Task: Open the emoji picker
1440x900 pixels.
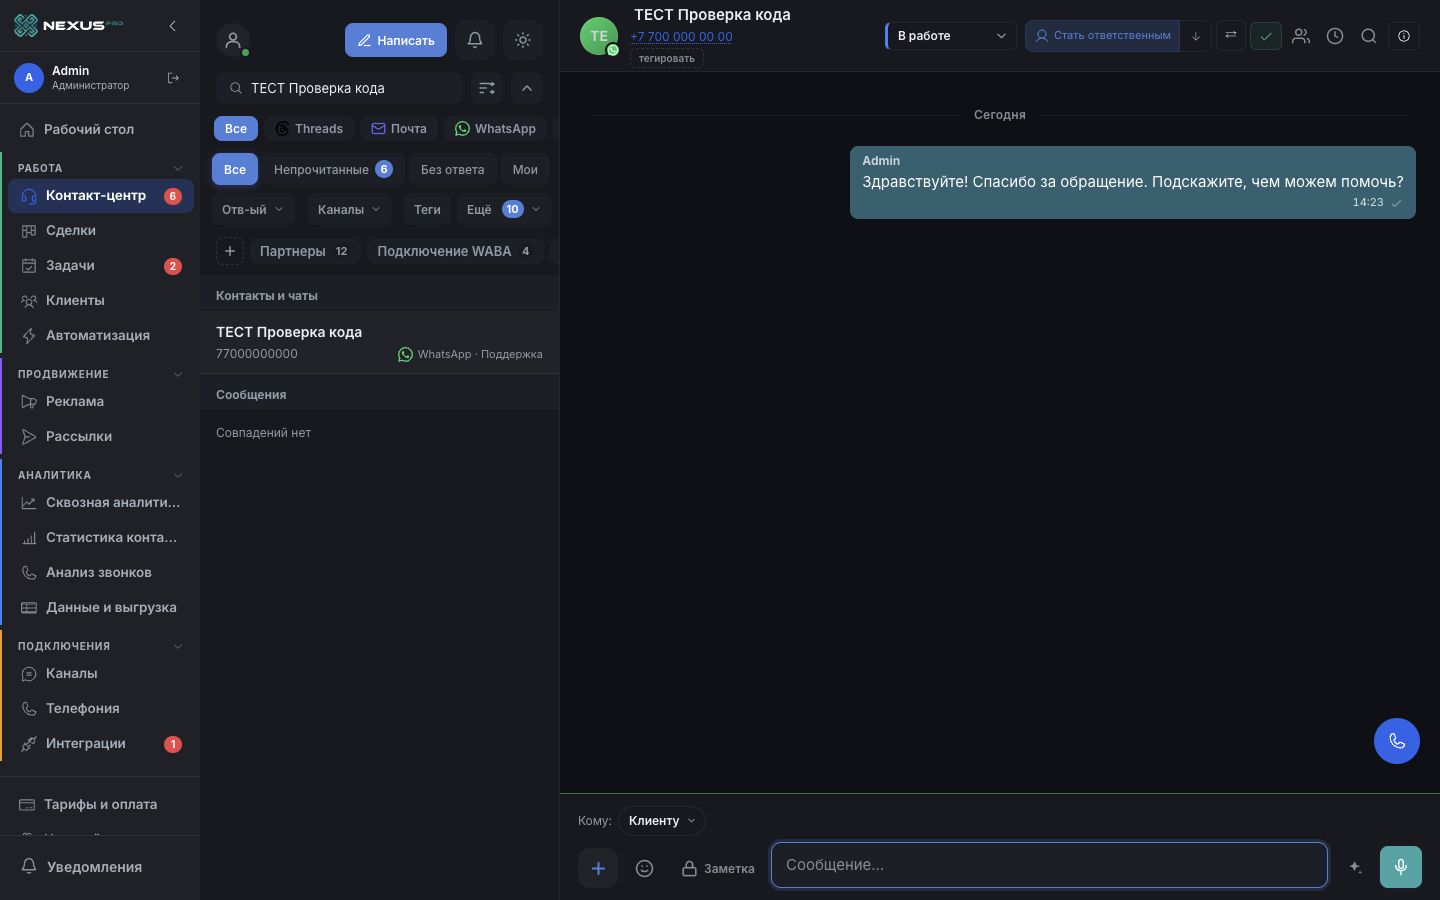Action: [645, 868]
